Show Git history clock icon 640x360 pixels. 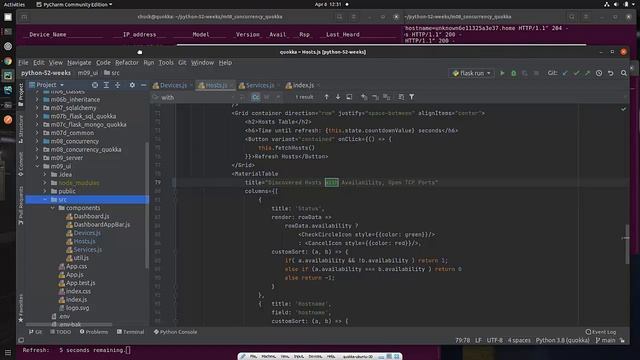click(x=599, y=73)
